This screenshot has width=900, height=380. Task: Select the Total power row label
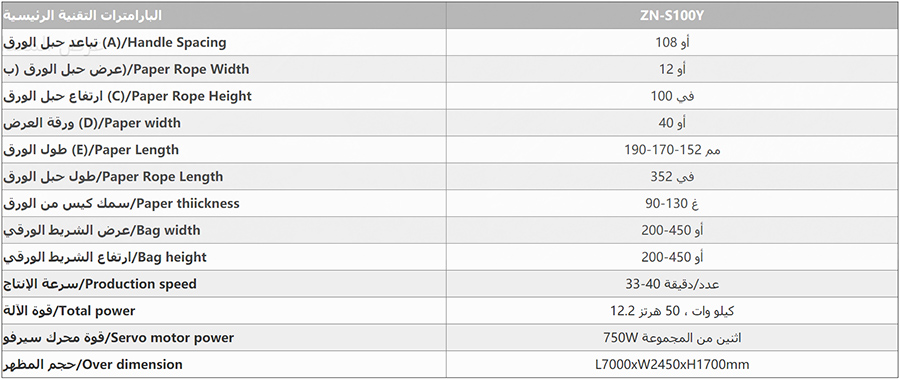69,311
